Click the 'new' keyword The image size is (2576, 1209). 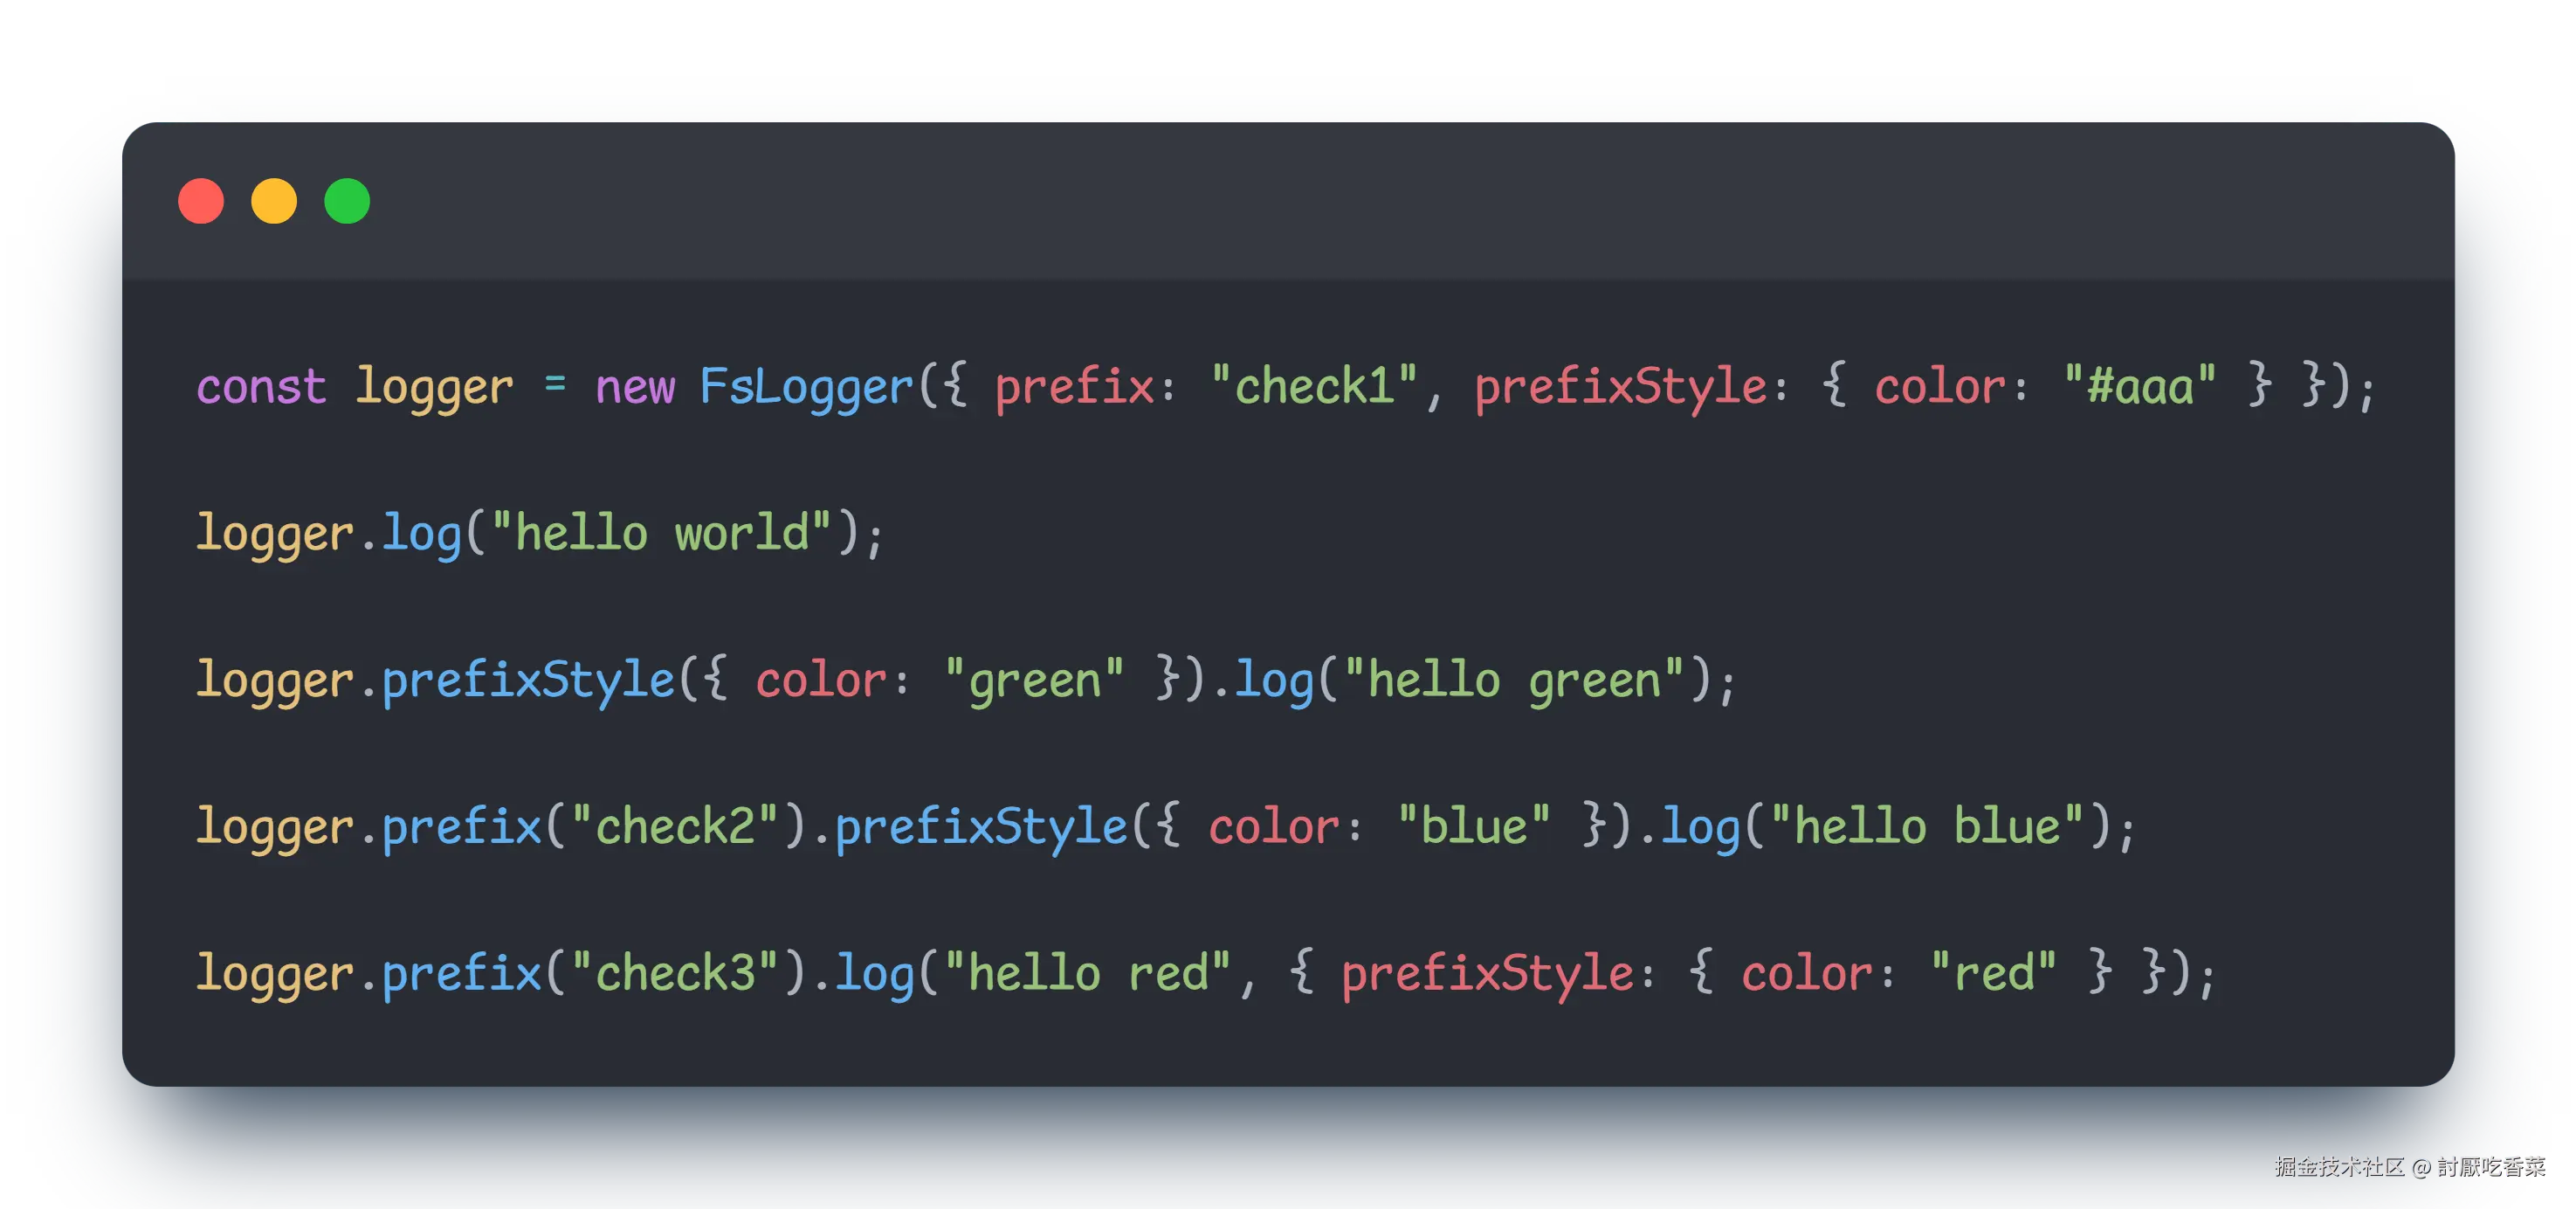(x=635, y=387)
